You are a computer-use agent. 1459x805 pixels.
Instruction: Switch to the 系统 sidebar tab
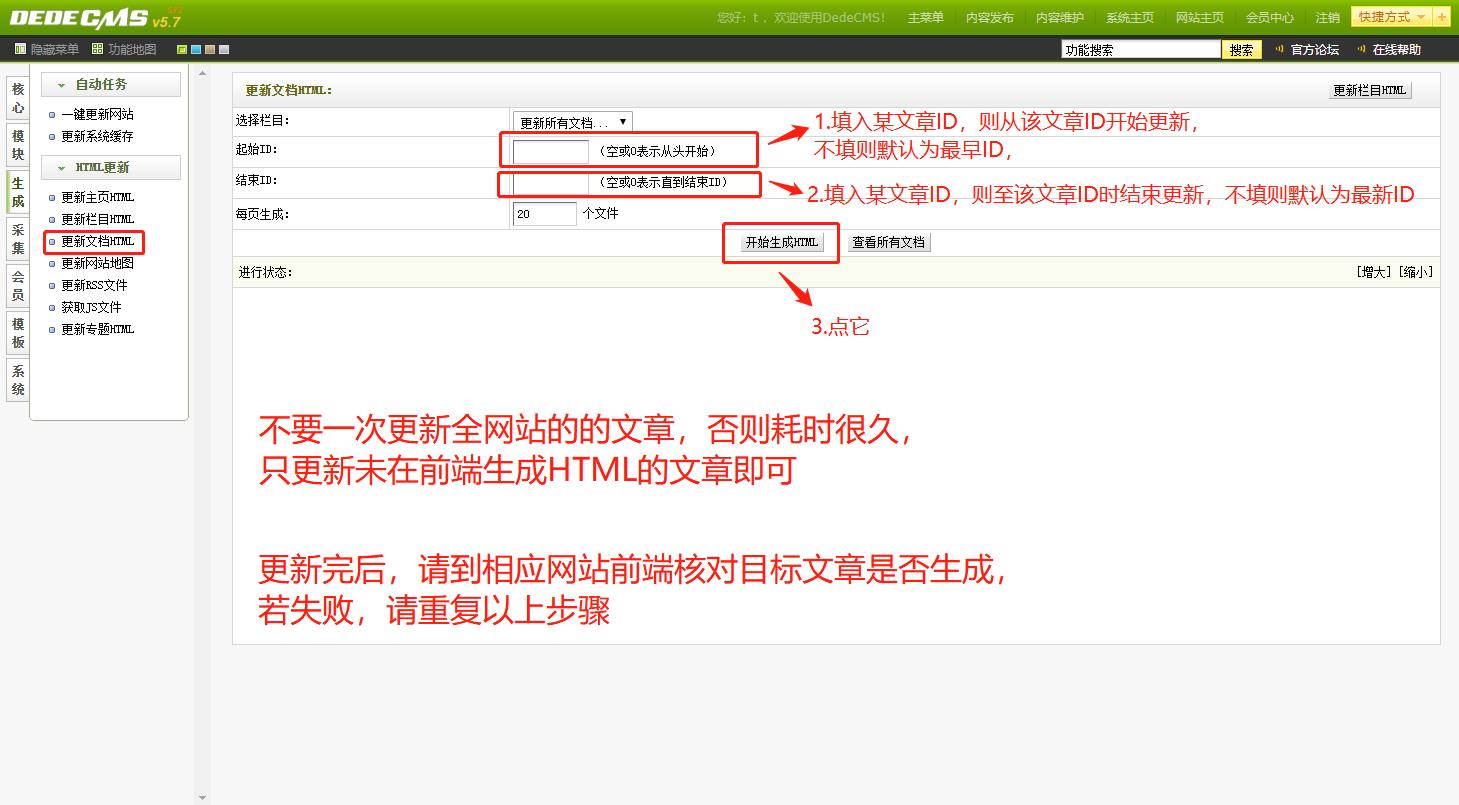(18, 380)
